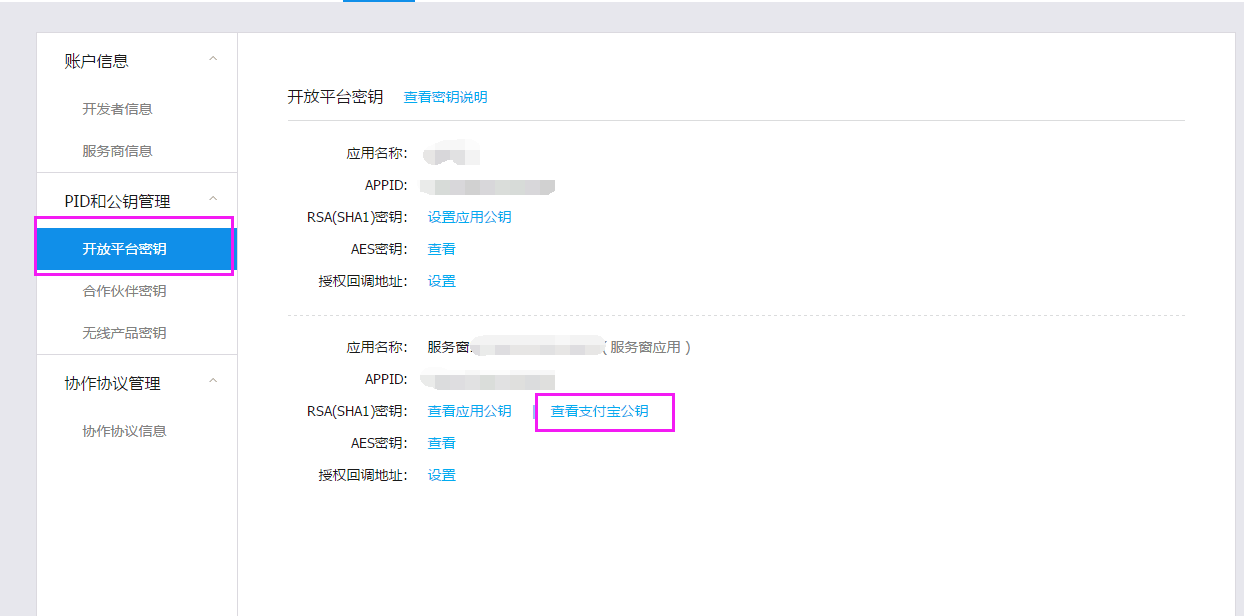Screen dimensions: 1244x616
Task: View AES密钥 for the first application
Action: tap(441, 249)
